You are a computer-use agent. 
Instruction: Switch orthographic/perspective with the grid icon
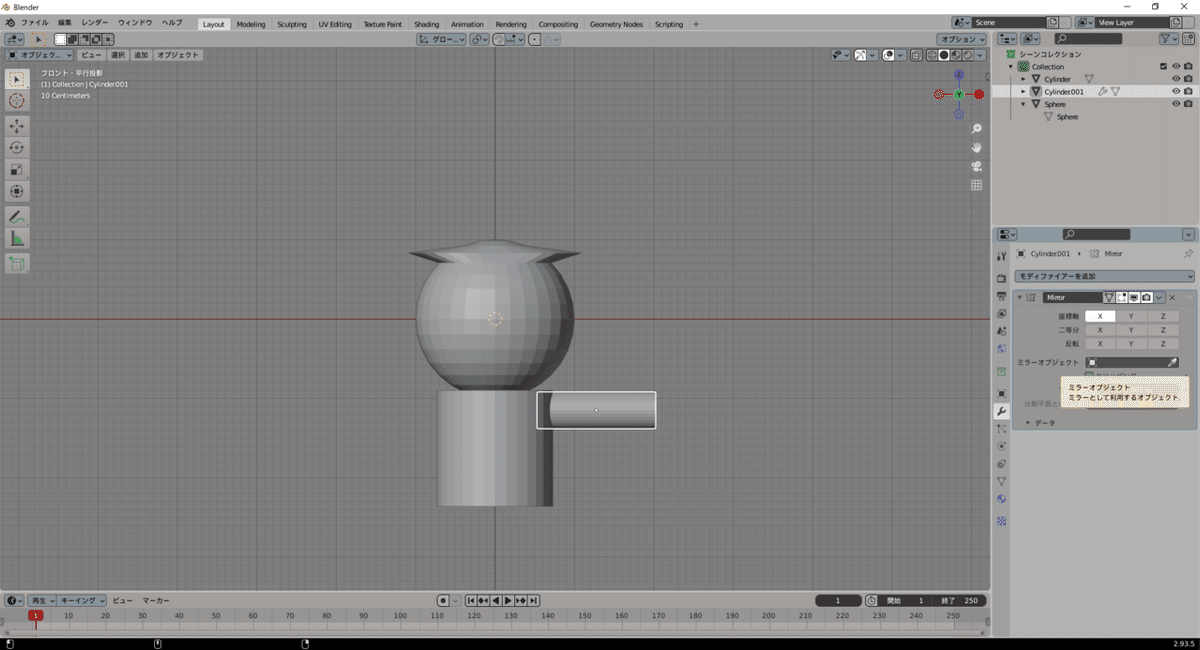click(x=976, y=185)
